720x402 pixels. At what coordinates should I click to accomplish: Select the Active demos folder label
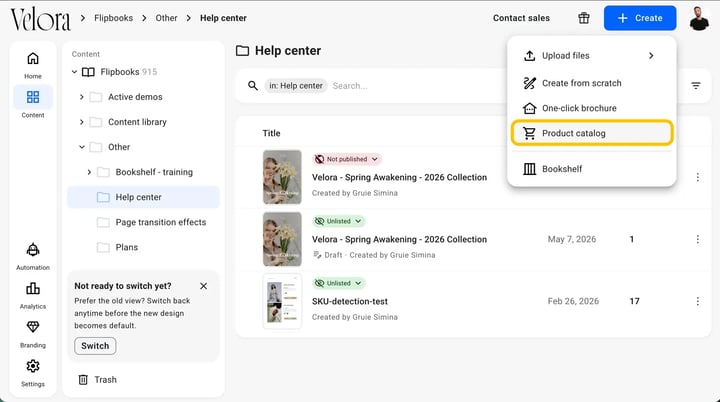pyautogui.click(x=135, y=97)
